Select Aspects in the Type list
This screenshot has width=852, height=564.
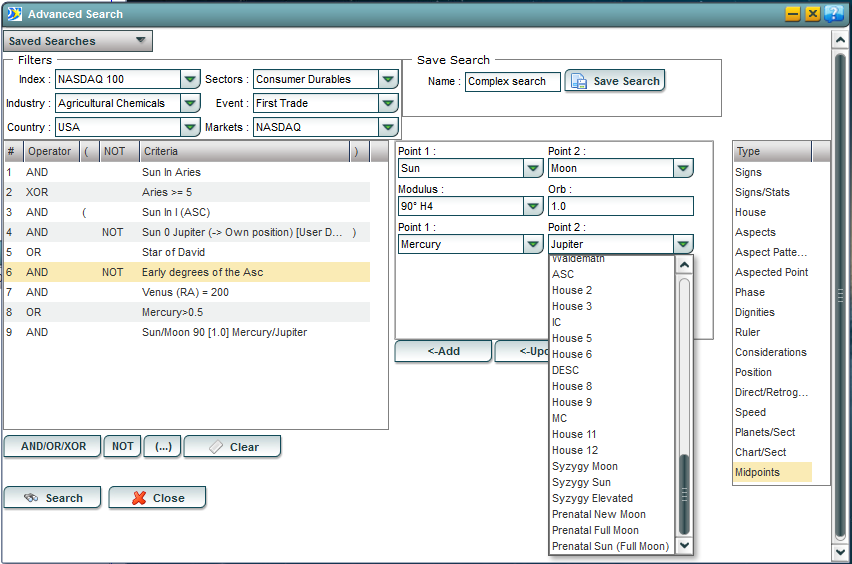point(755,232)
